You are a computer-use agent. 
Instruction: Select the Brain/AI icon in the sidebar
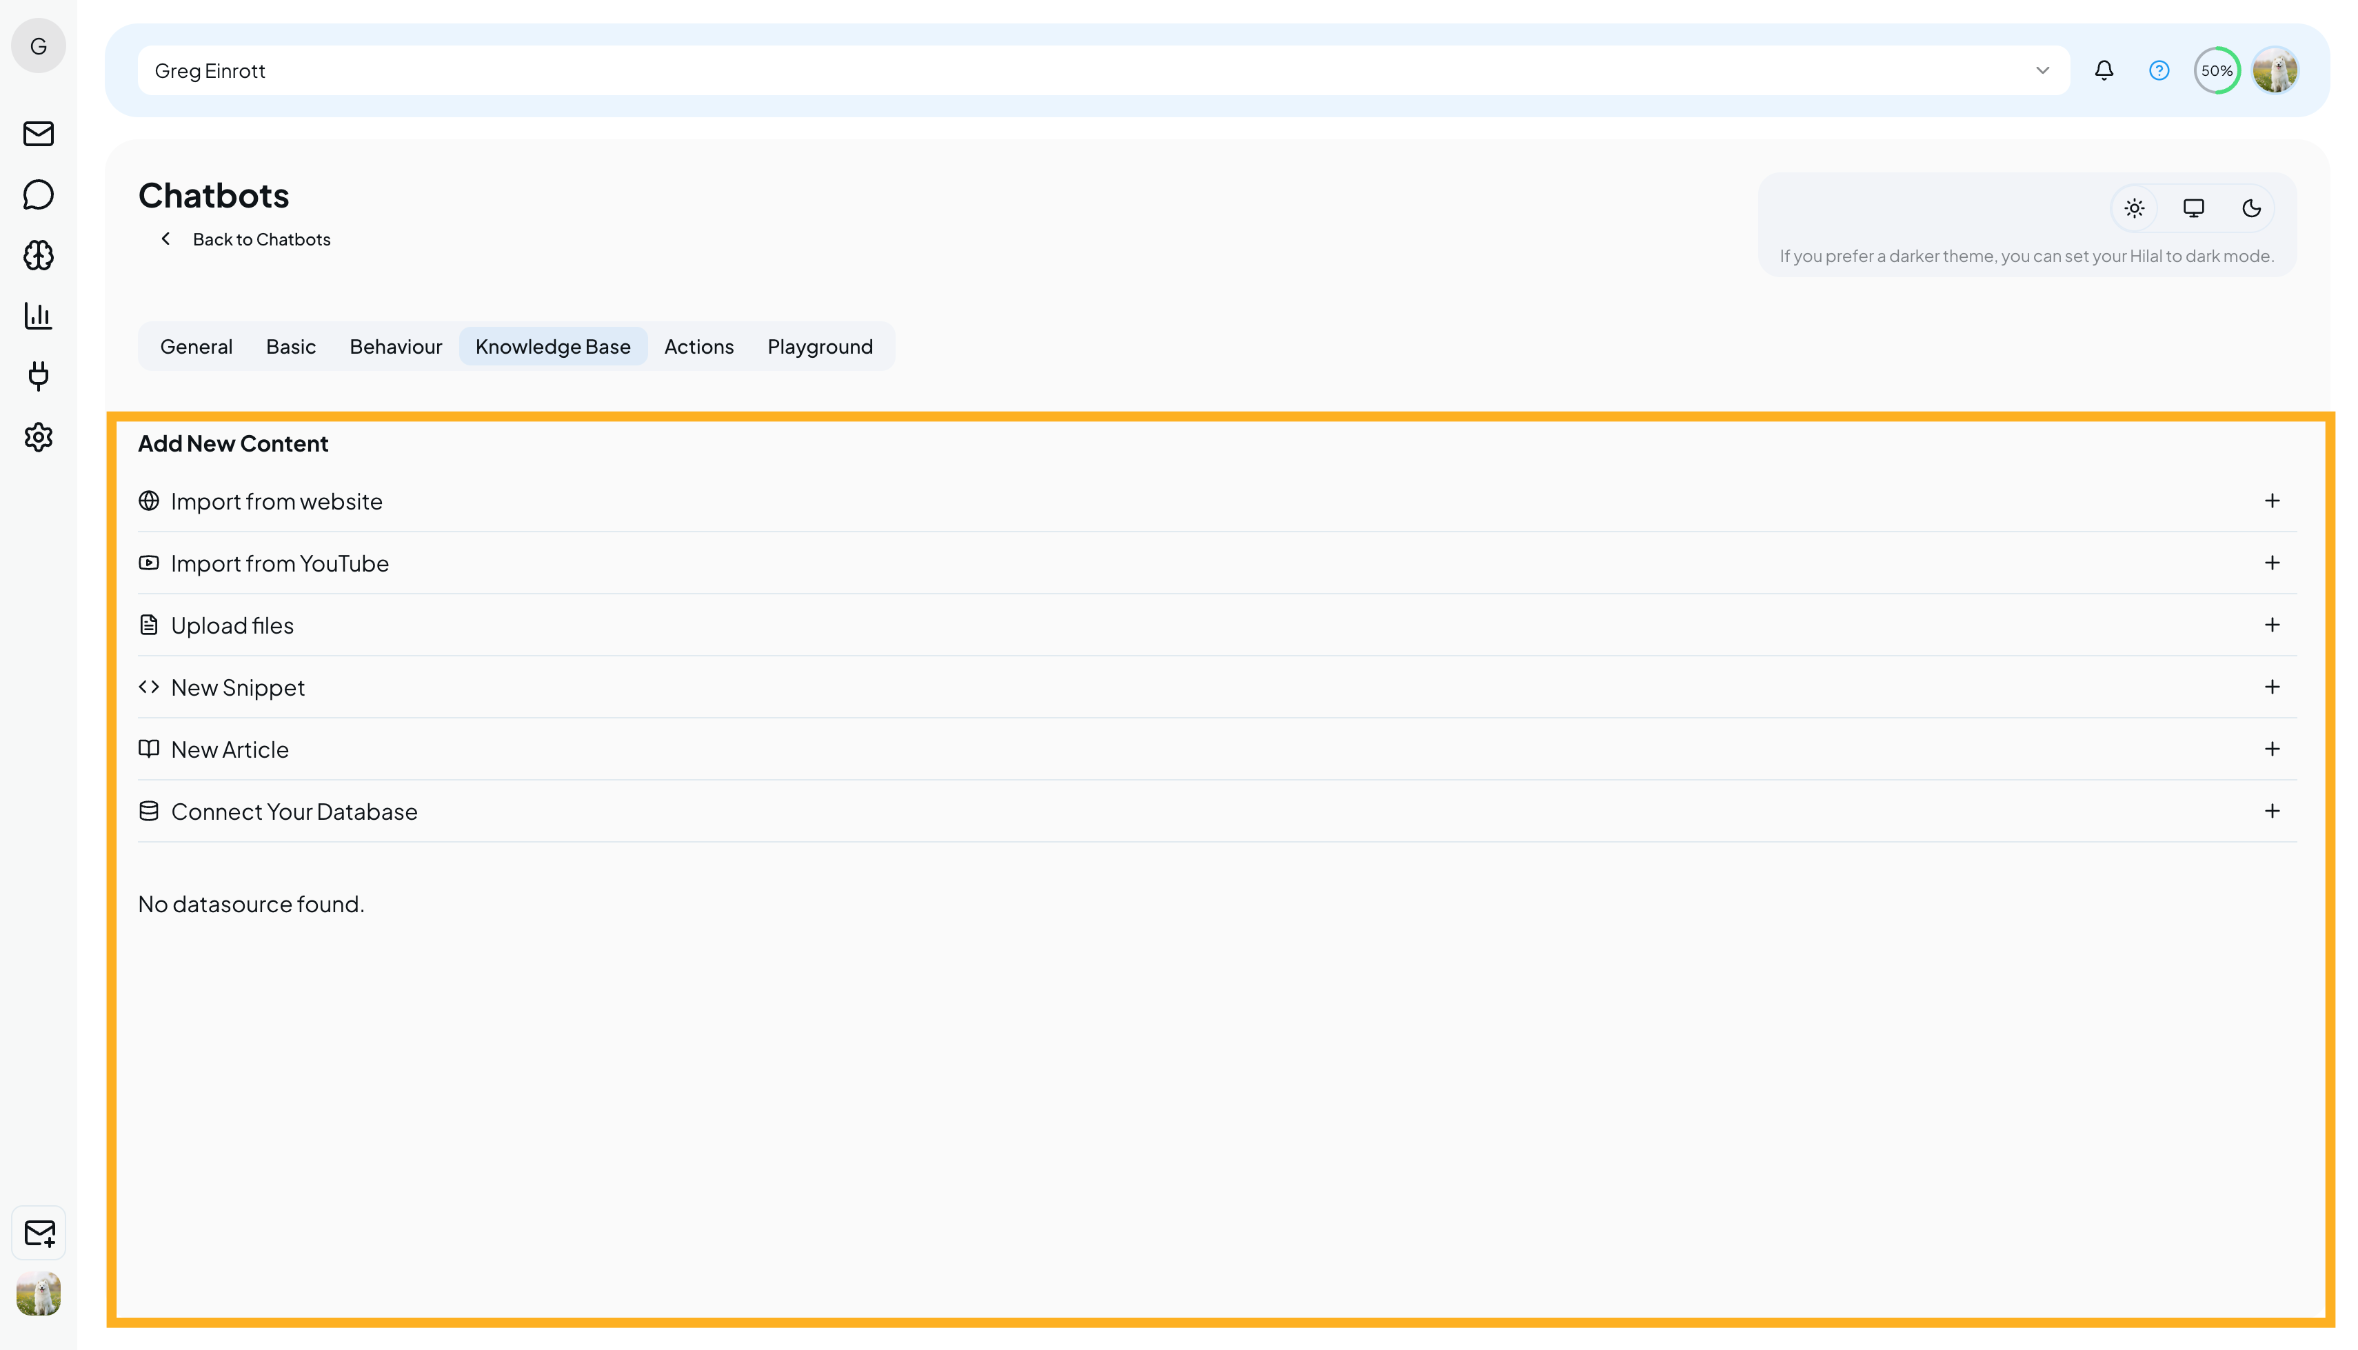38,255
